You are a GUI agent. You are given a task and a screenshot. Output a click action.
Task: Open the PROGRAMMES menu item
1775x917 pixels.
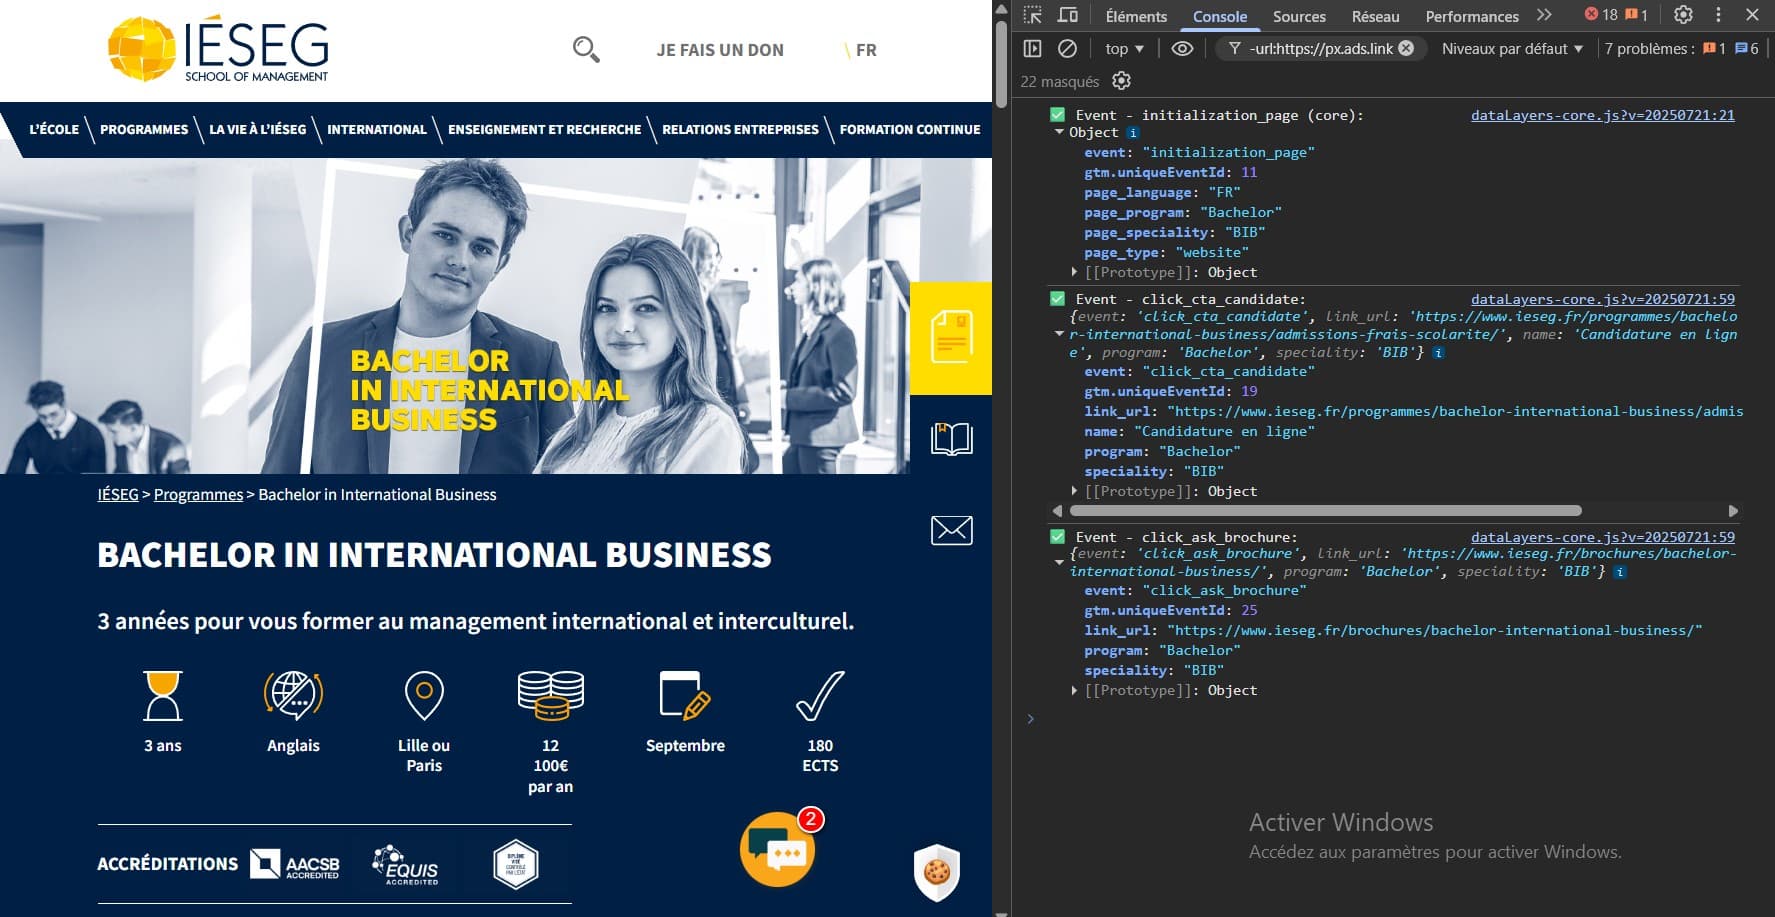click(x=144, y=129)
